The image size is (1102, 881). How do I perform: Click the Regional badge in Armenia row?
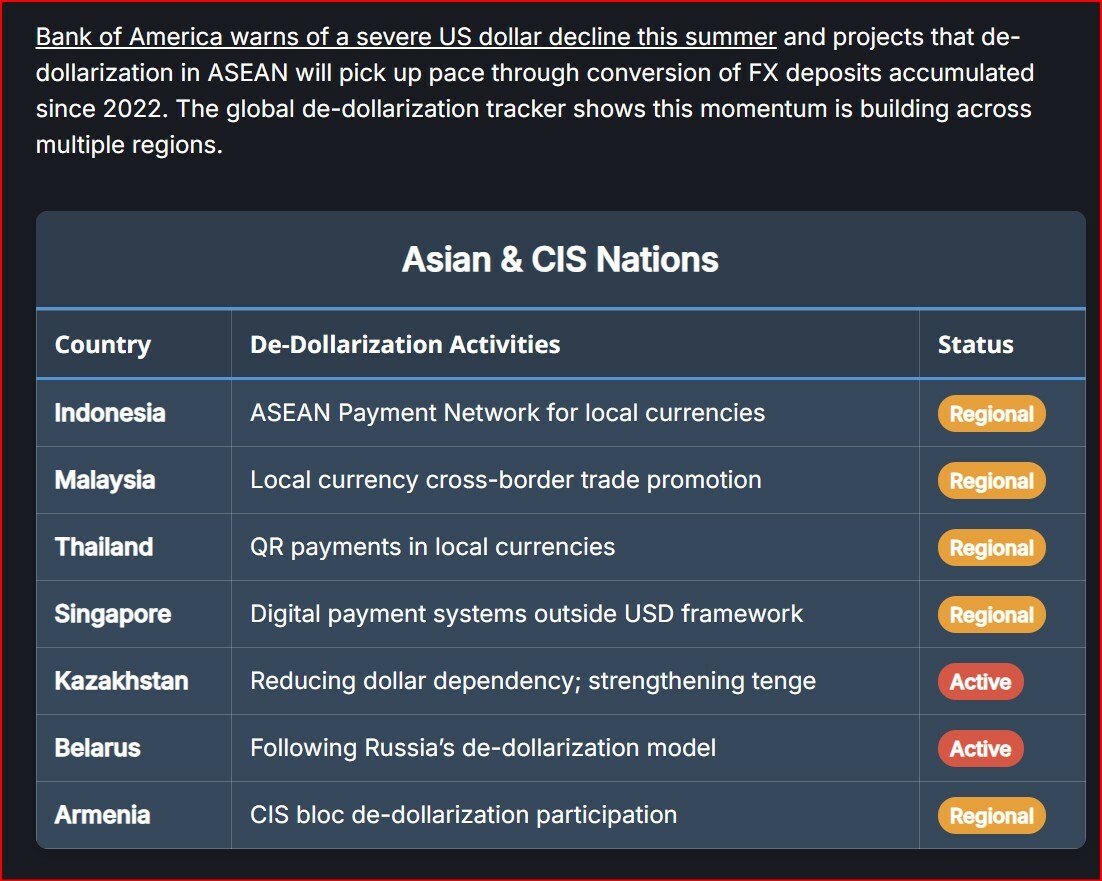coord(991,816)
